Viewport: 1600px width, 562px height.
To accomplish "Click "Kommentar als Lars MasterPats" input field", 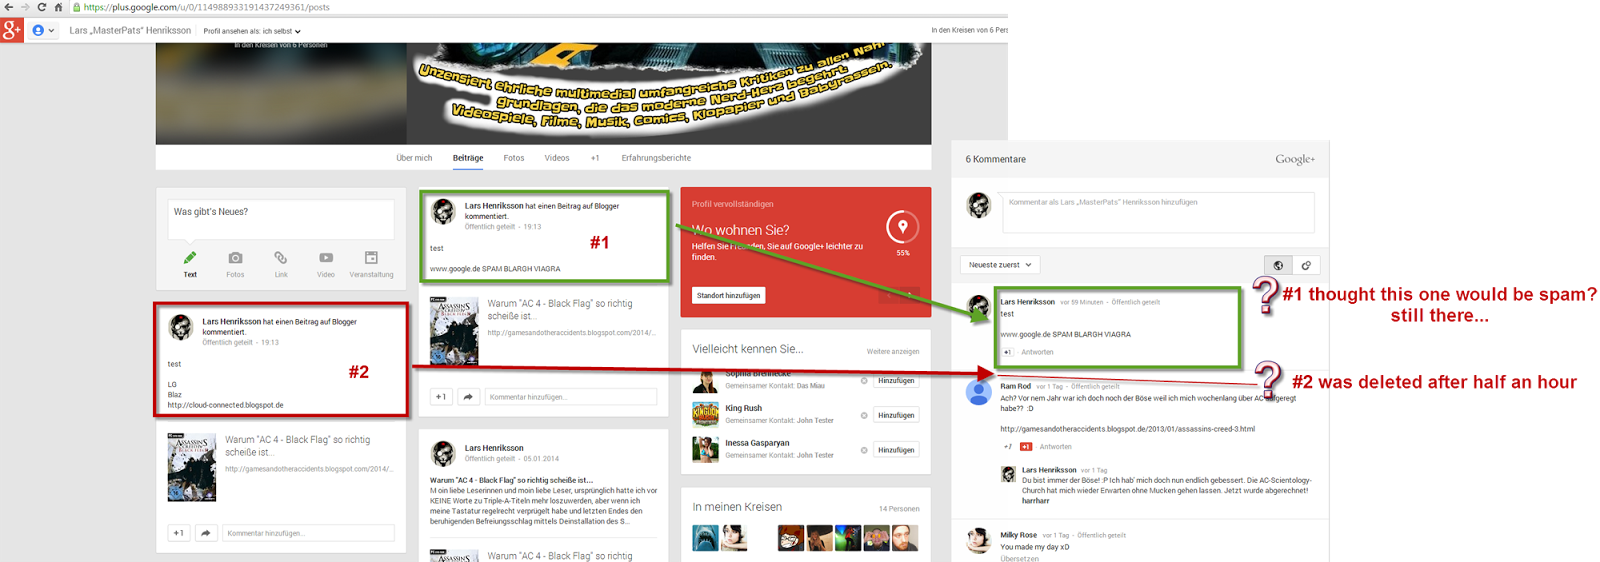I will [x=1159, y=212].
